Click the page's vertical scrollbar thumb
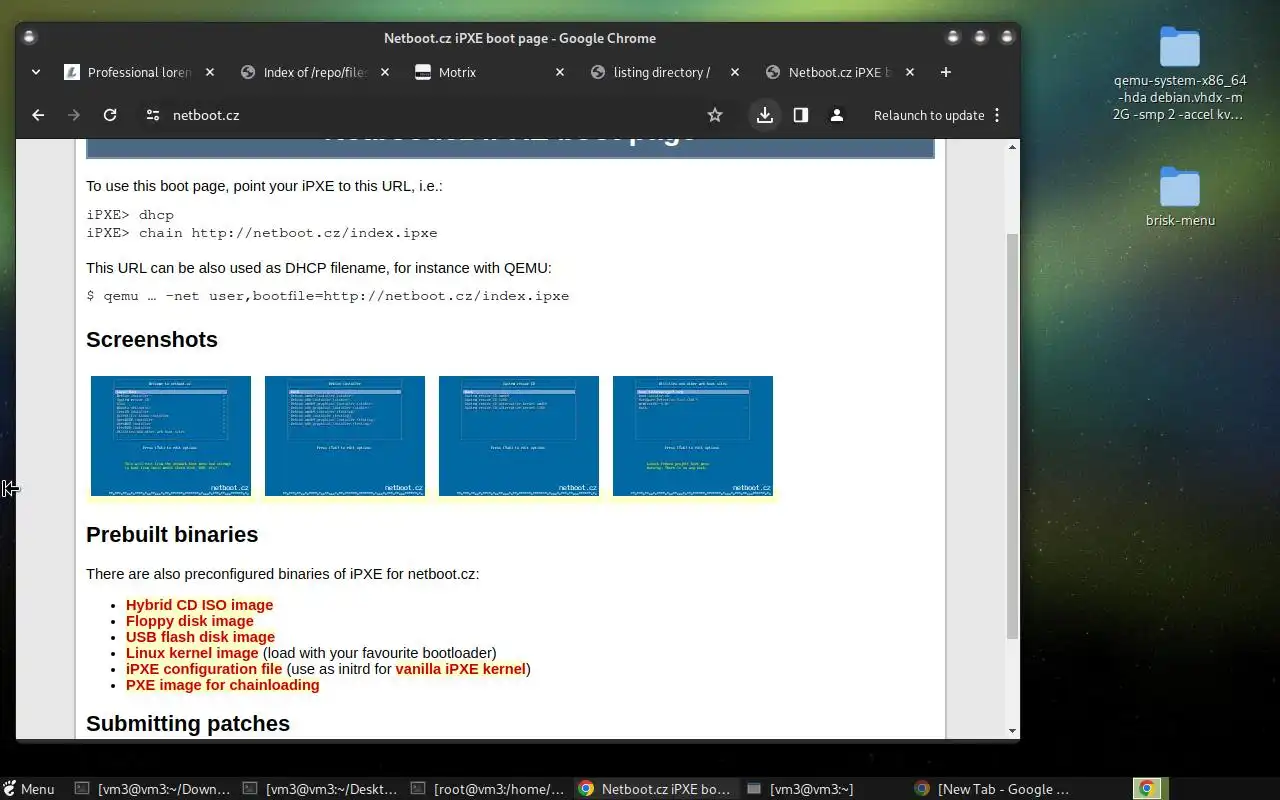Viewport: 1280px width, 800px height. 1012,435
